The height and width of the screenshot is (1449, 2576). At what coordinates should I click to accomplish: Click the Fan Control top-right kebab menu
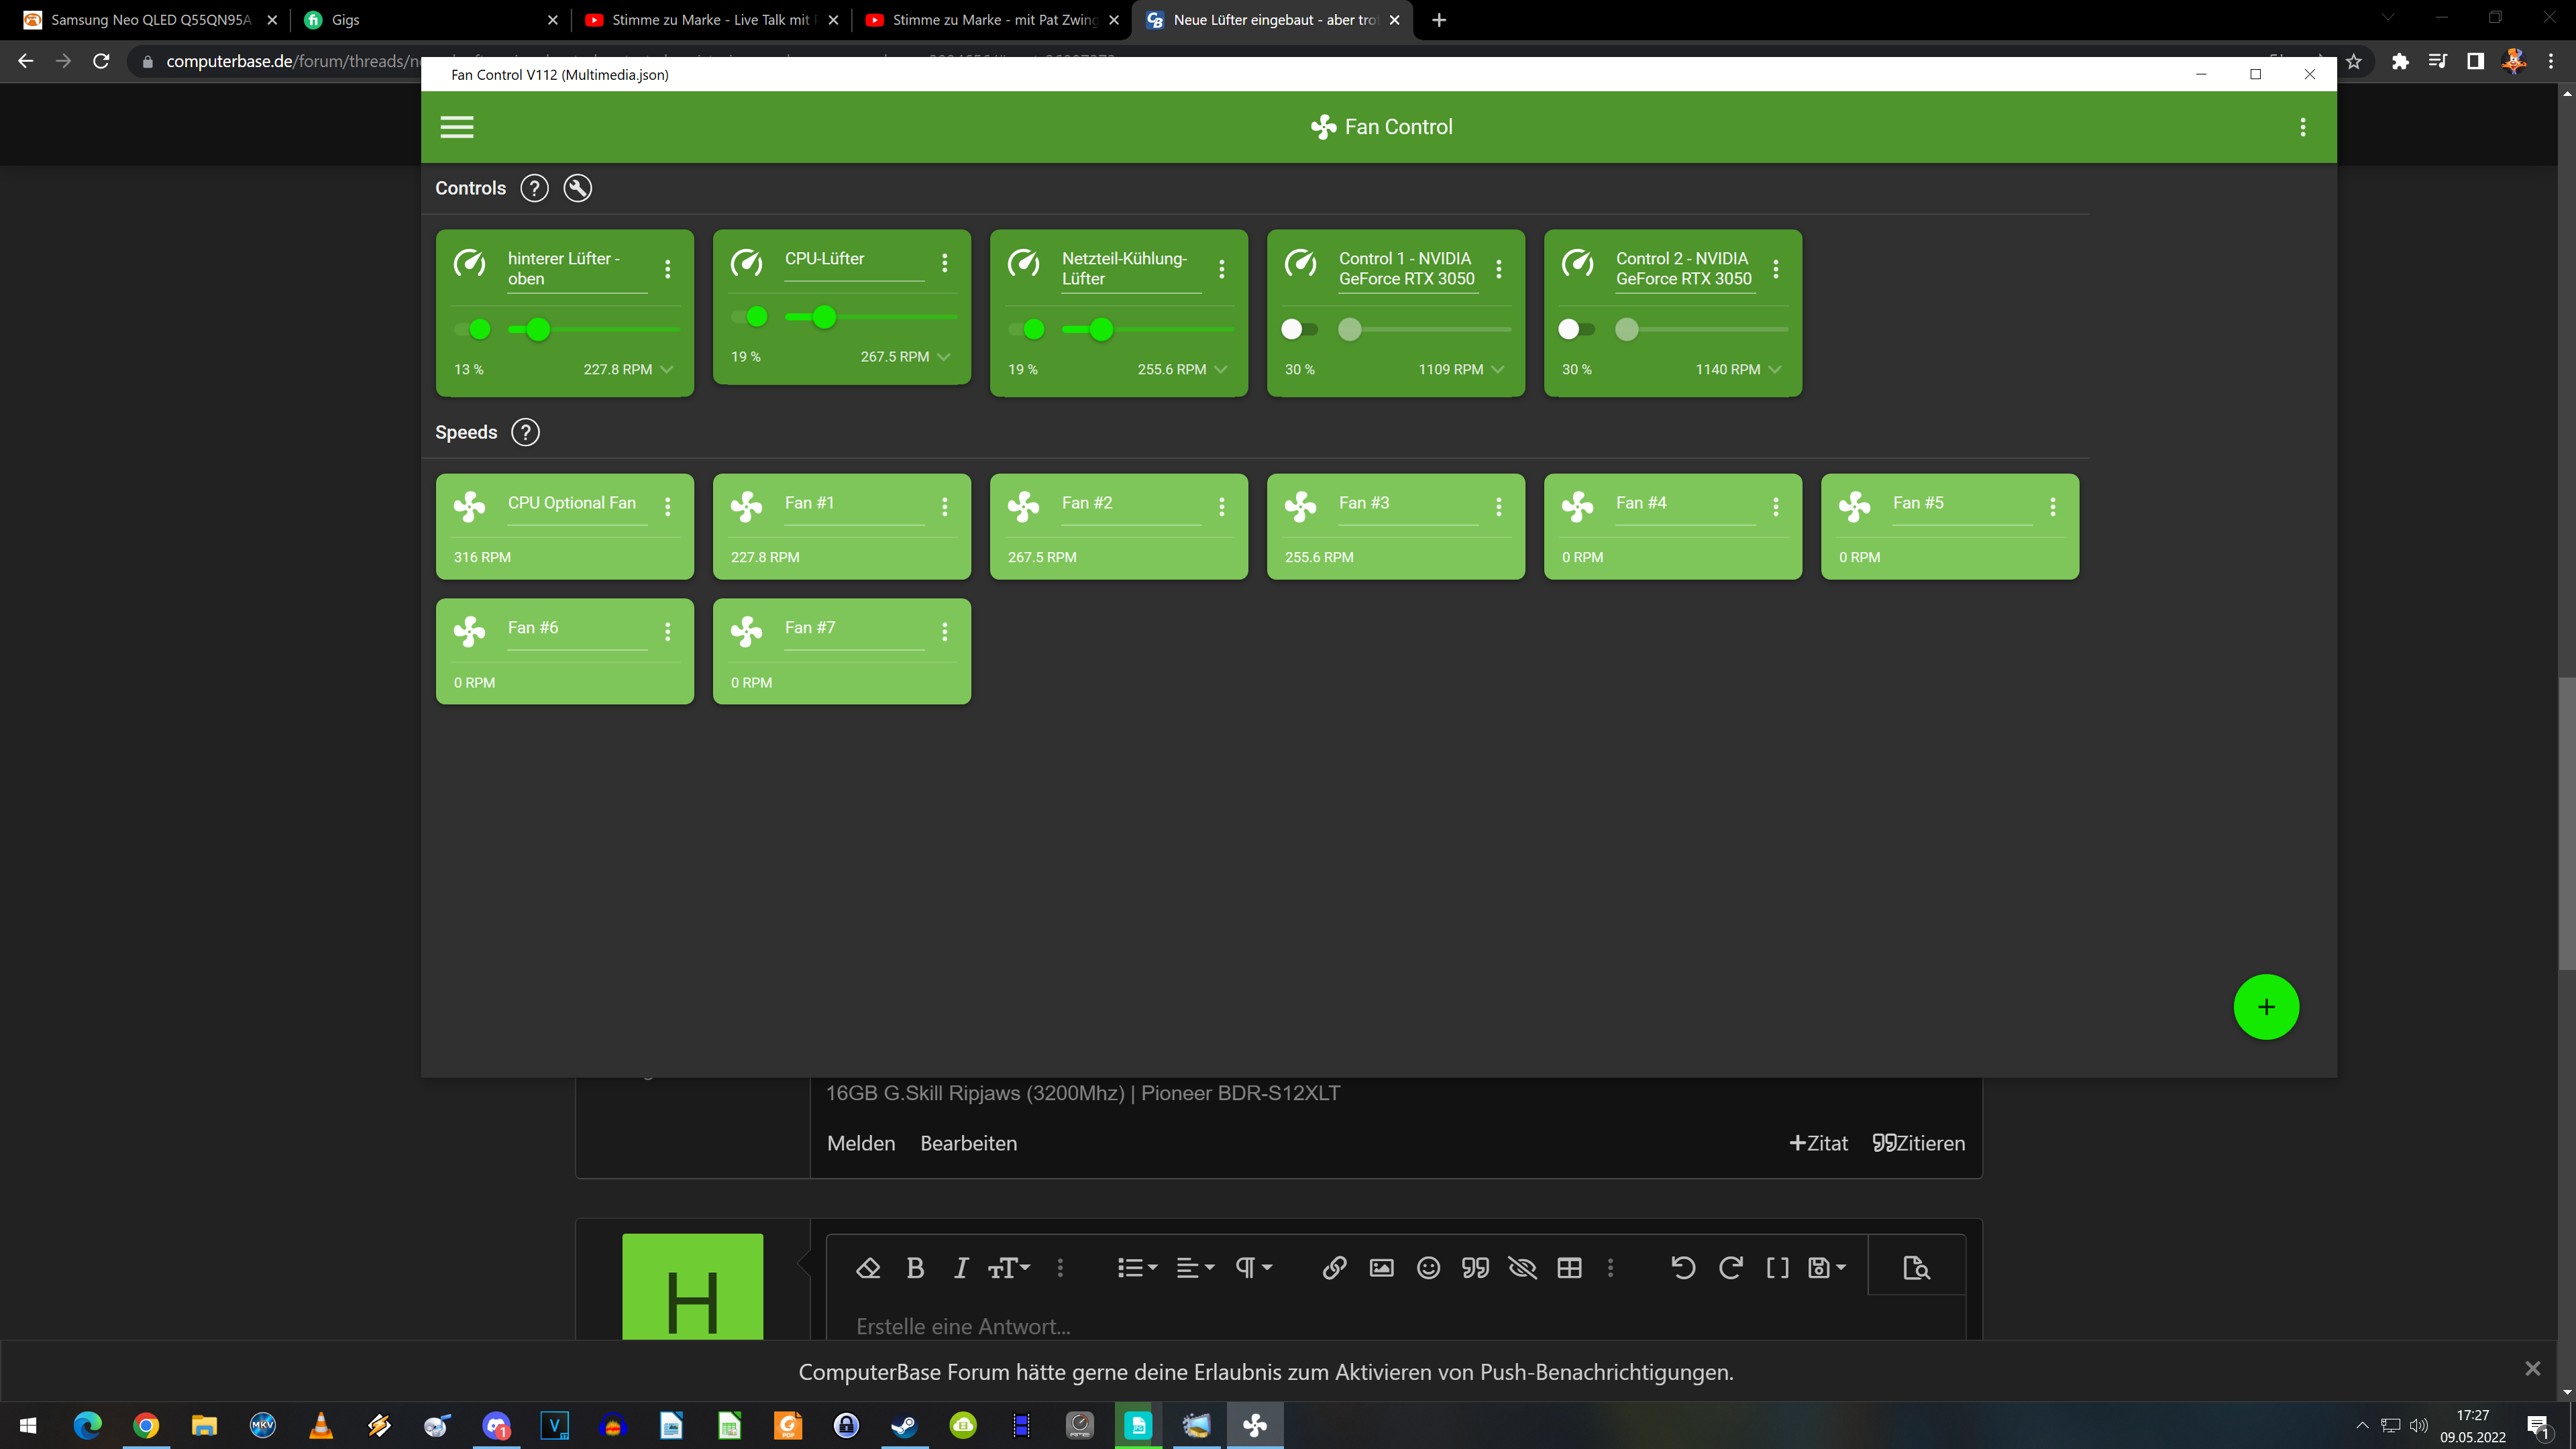pos(2302,127)
